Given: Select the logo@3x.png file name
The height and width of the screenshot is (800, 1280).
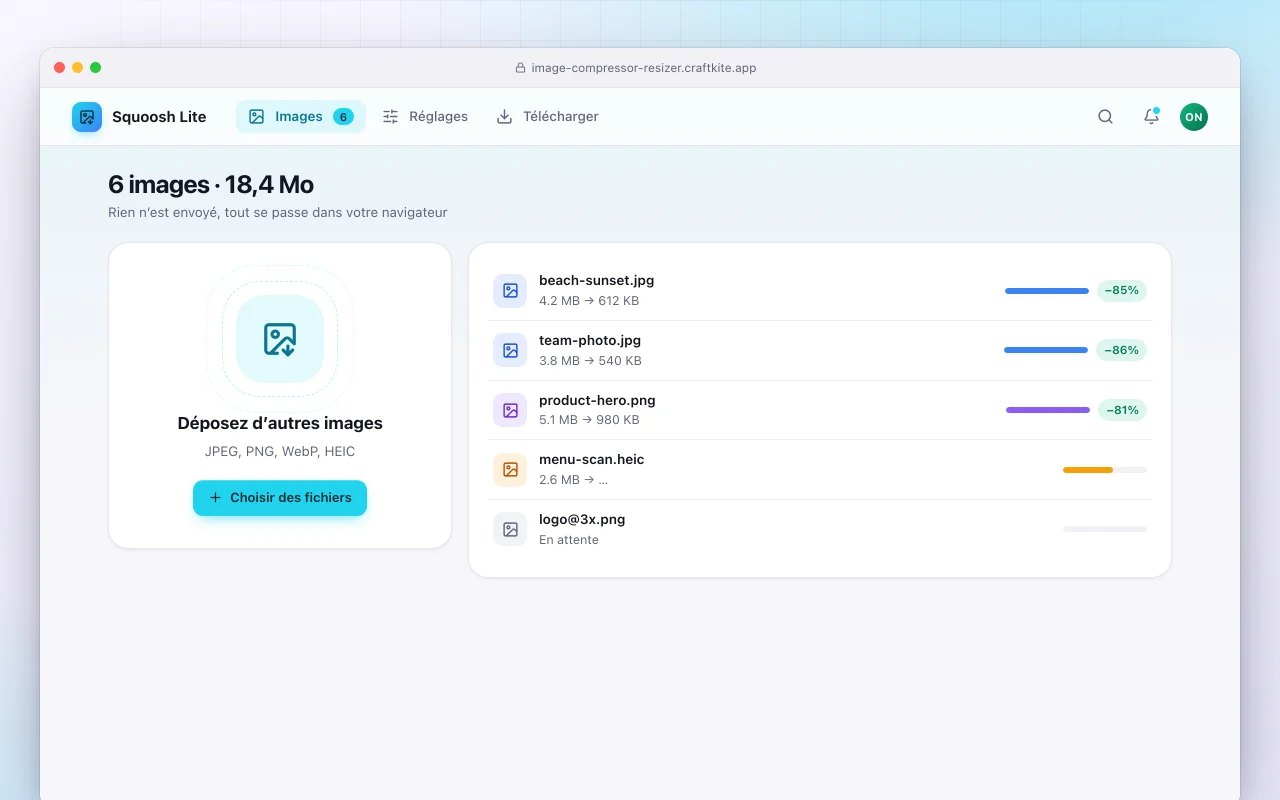Looking at the screenshot, I should [x=582, y=519].
